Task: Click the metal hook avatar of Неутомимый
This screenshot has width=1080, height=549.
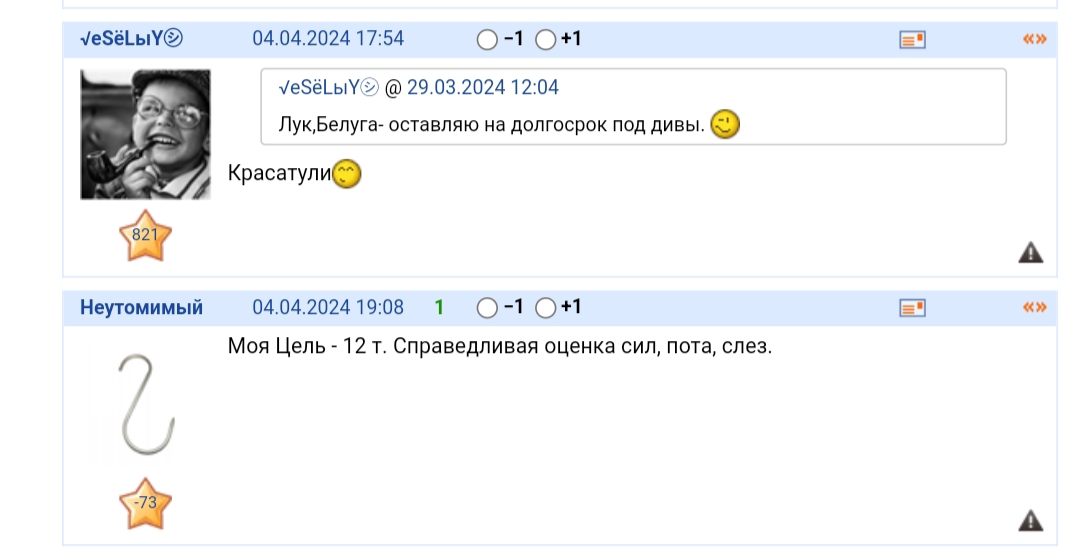Action: [x=146, y=408]
